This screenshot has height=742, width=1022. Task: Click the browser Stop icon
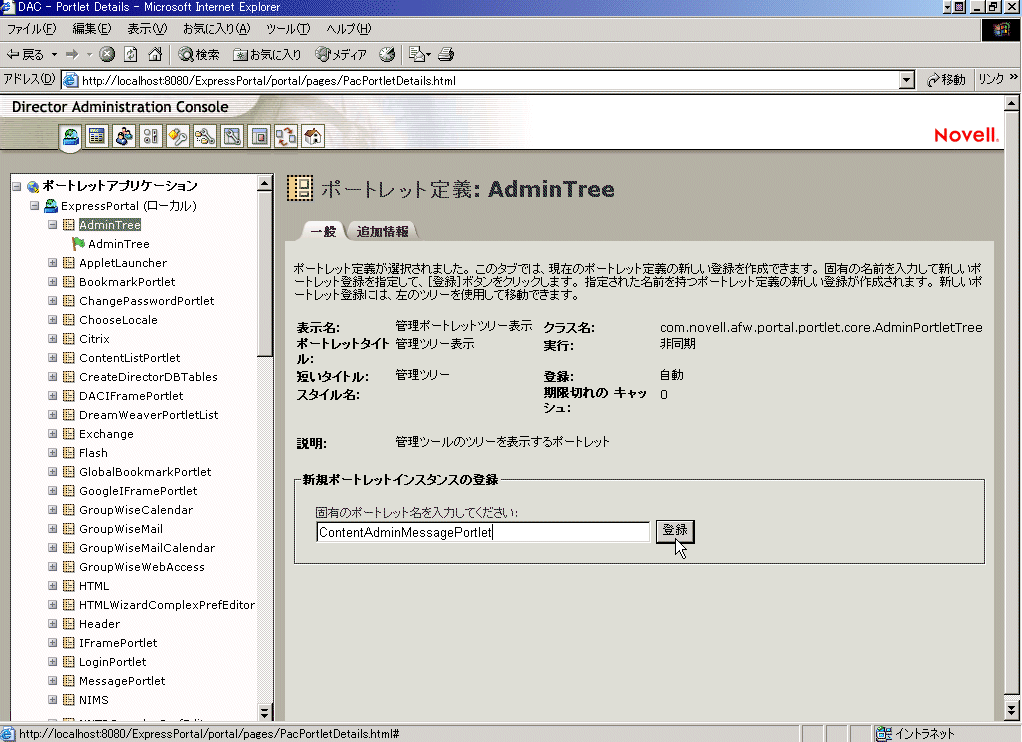tap(107, 54)
